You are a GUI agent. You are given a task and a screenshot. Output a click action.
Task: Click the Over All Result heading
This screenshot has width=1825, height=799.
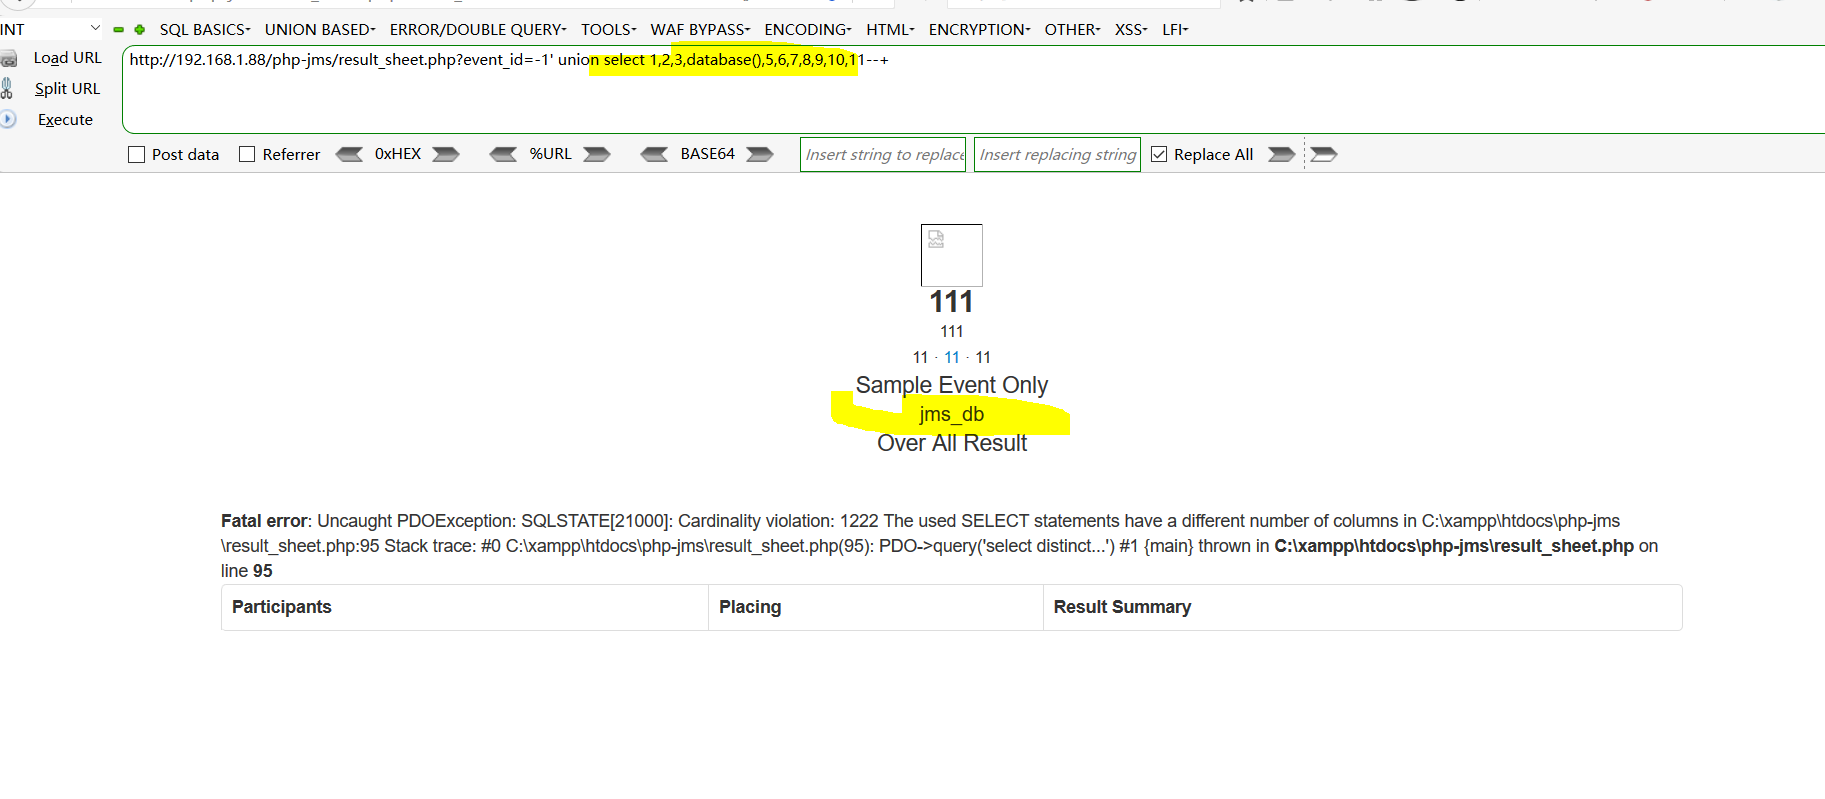click(952, 443)
